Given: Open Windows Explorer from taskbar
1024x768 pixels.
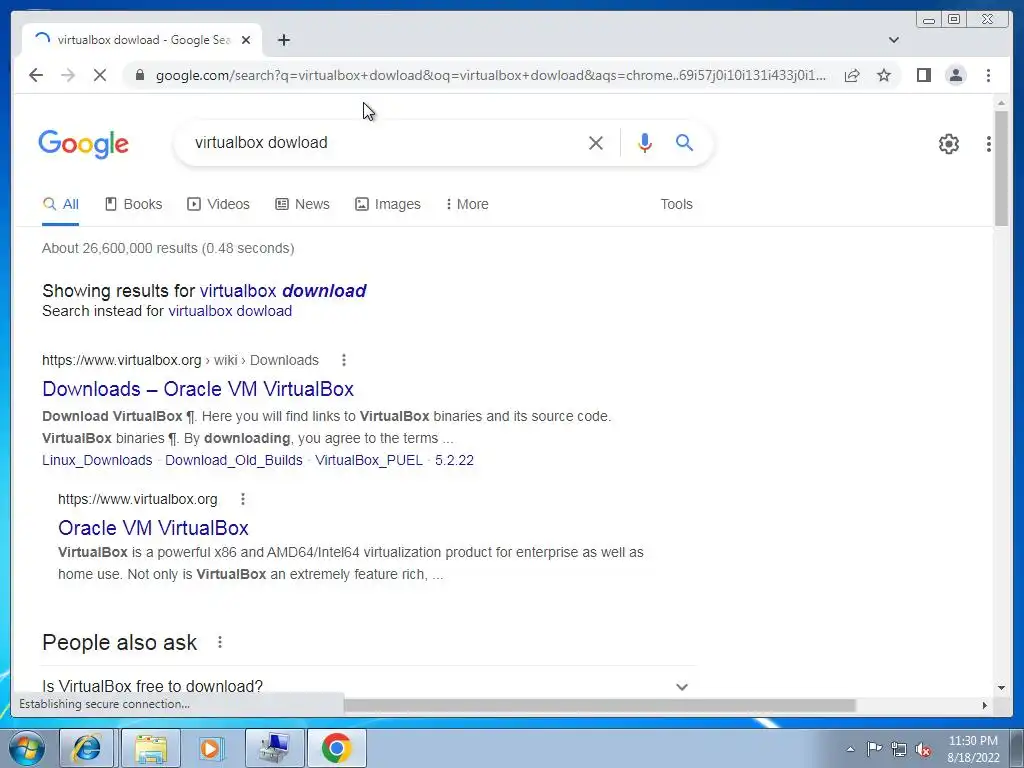Looking at the screenshot, I should (x=151, y=748).
